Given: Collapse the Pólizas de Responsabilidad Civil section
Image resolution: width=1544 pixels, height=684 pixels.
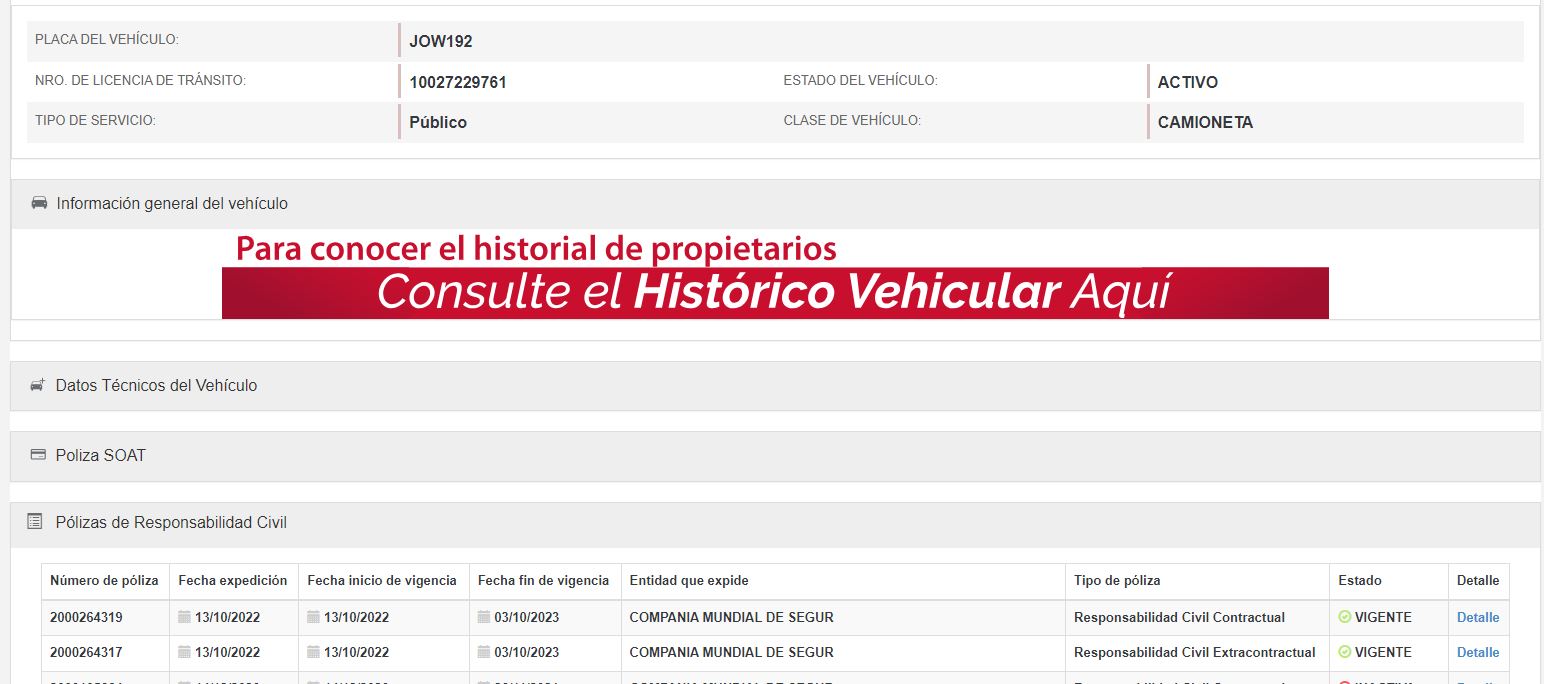Looking at the screenshot, I should coord(171,523).
